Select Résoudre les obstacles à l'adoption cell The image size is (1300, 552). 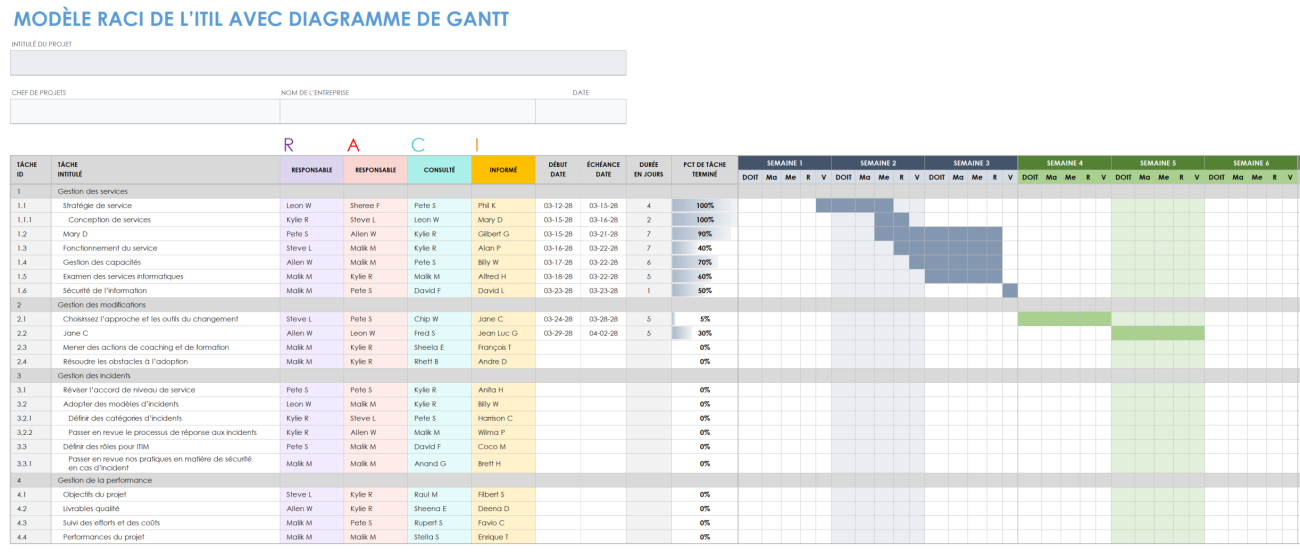click(165, 361)
